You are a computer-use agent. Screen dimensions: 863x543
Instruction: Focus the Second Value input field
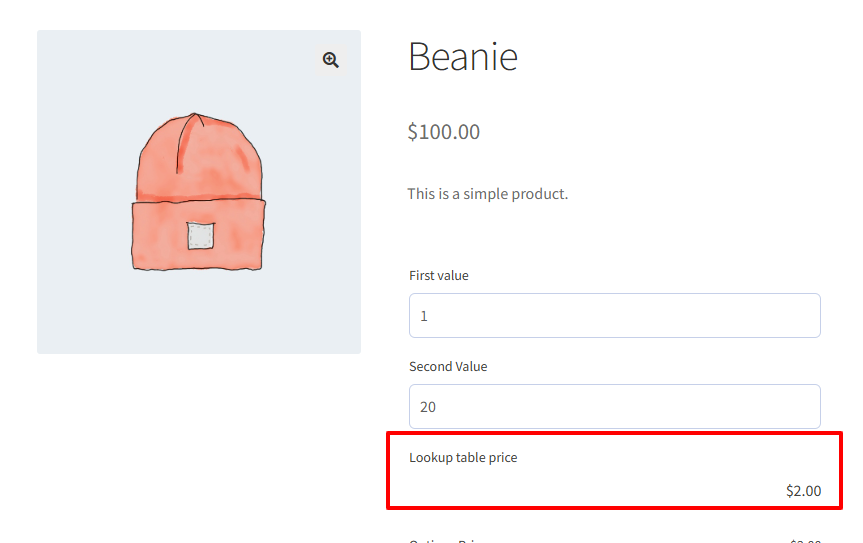click(x=614, y=407)
